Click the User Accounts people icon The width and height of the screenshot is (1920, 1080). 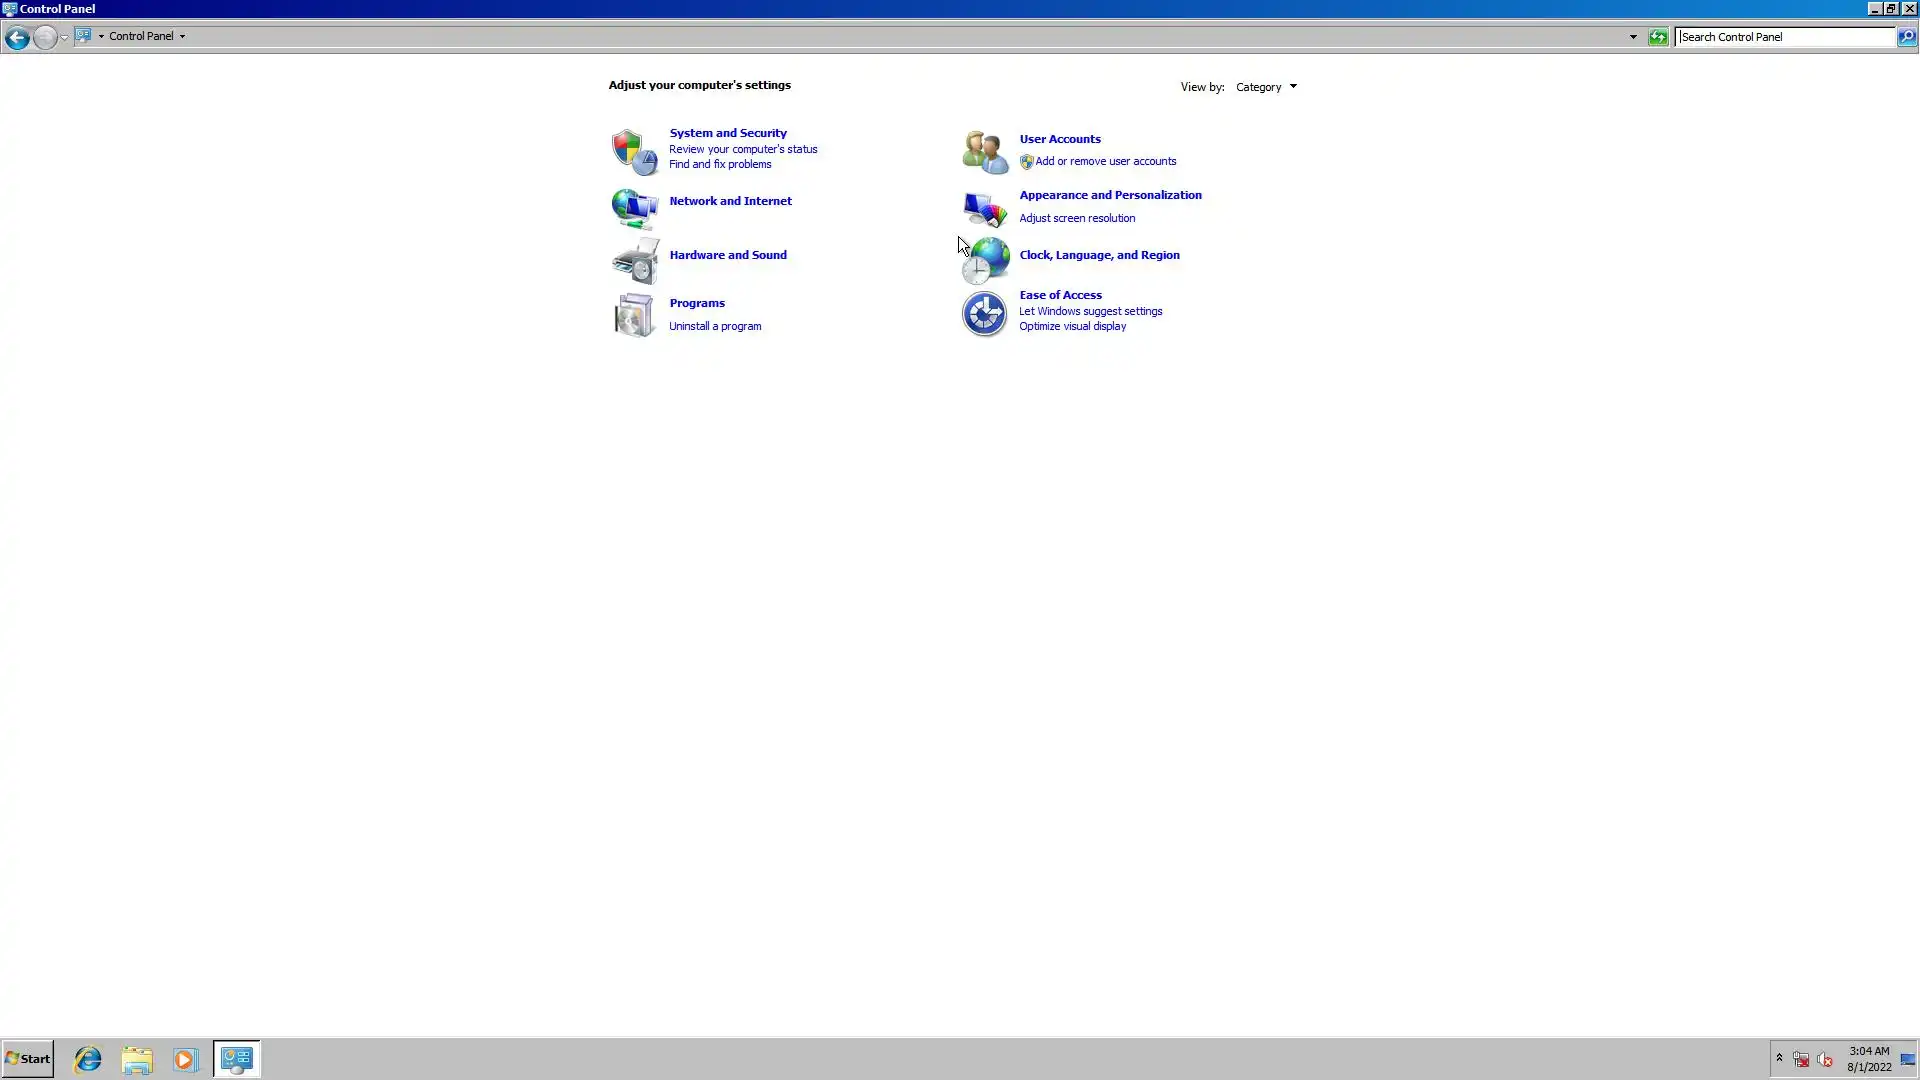click(984, 152)
